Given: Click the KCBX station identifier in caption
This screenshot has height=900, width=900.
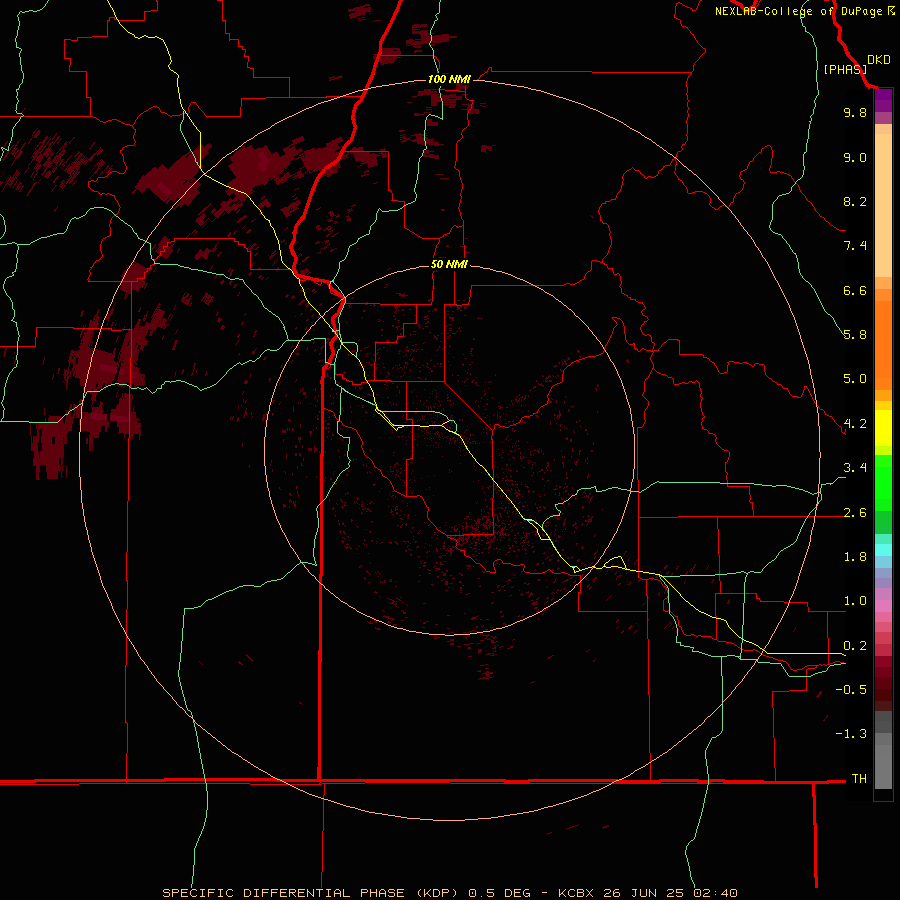Looking at the screenshot, I should (x=578, y=893).
